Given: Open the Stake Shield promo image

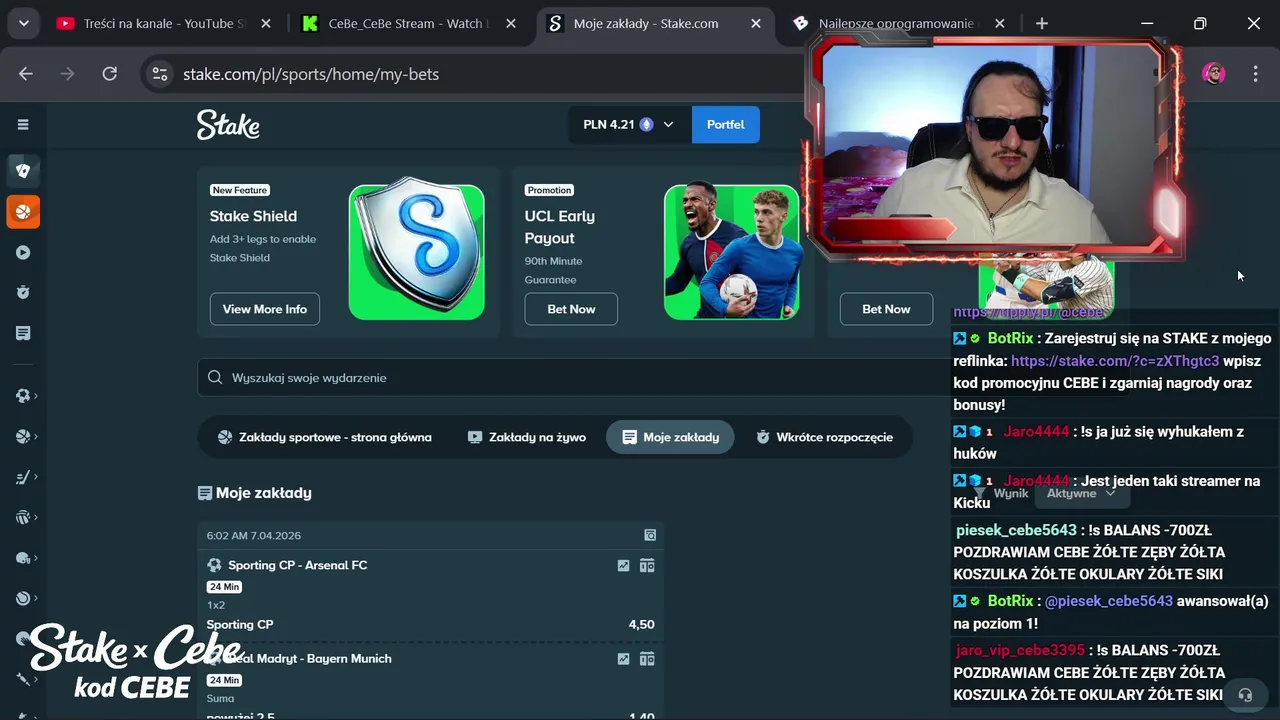Looking at the screenshot, I should pyautogui.click(x=417, y=248).
